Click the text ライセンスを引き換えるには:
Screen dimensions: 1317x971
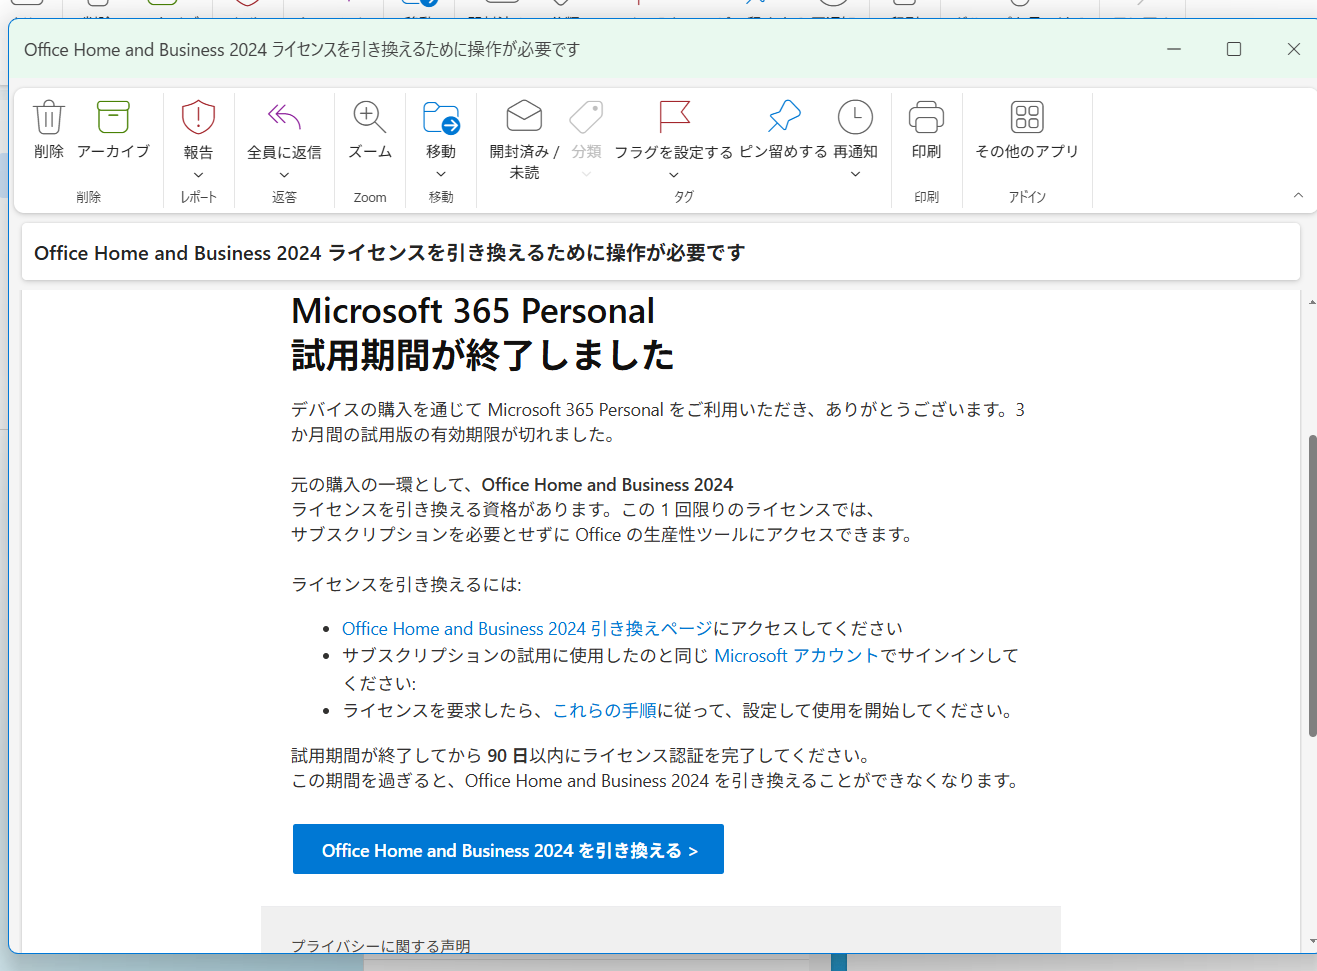(406, 584)
